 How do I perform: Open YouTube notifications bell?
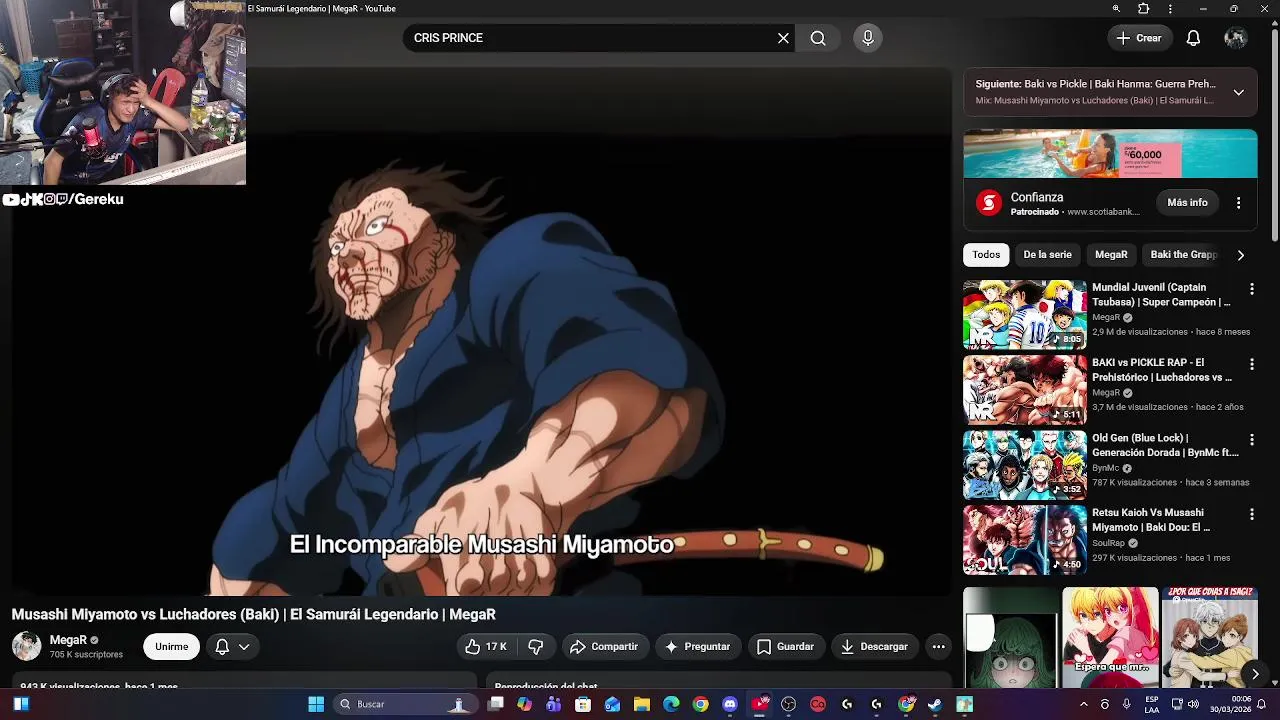point(1193,38)
